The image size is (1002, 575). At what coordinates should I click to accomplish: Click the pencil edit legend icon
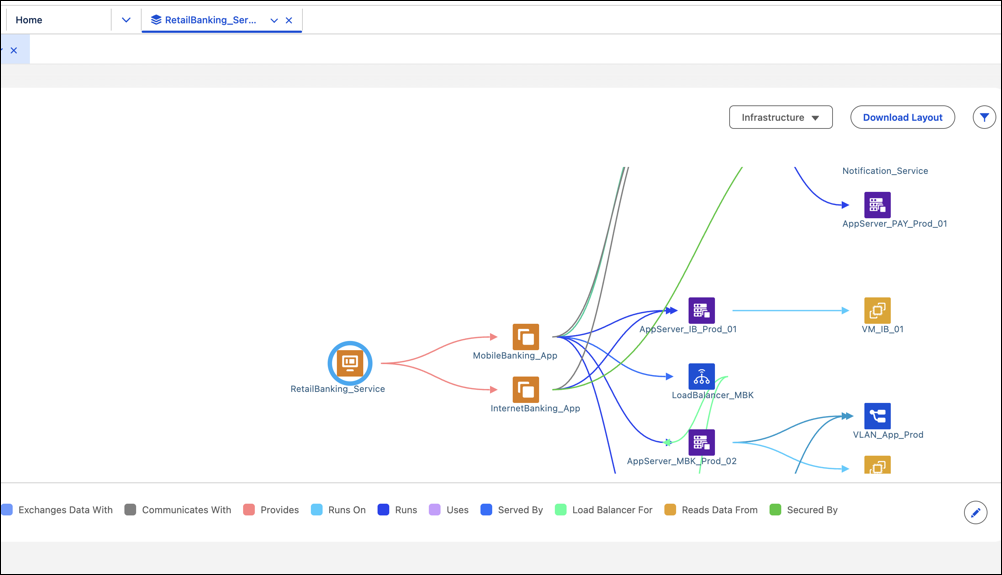975,512
